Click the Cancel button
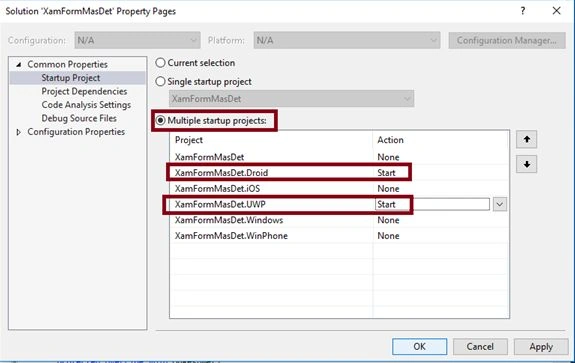 pos(480,346)
